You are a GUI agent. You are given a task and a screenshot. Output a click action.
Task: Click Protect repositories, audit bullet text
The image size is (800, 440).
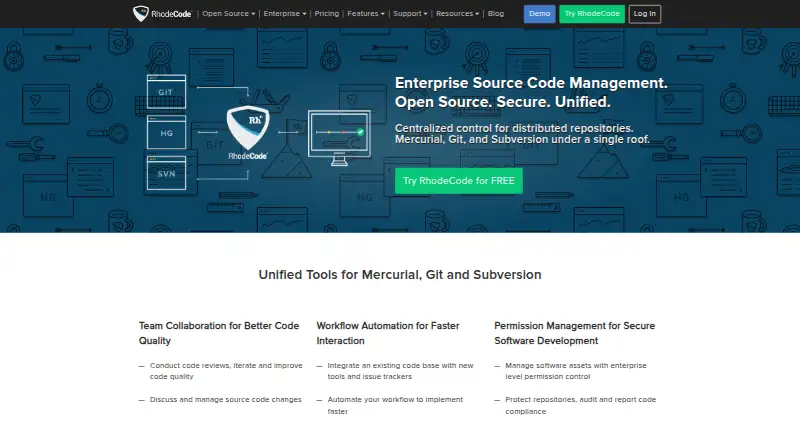(581, 405)
